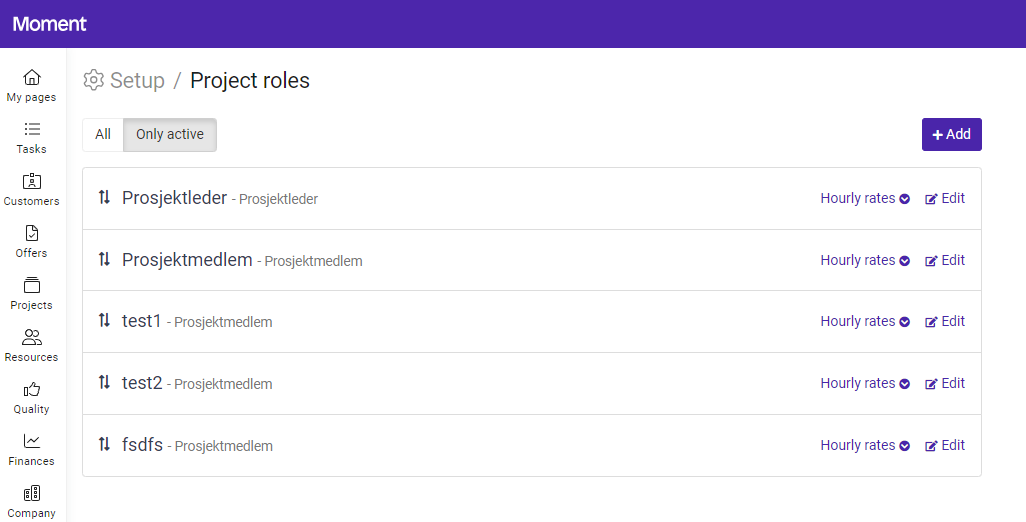
Task: Edit the test2 role
Action: (945, 383)
